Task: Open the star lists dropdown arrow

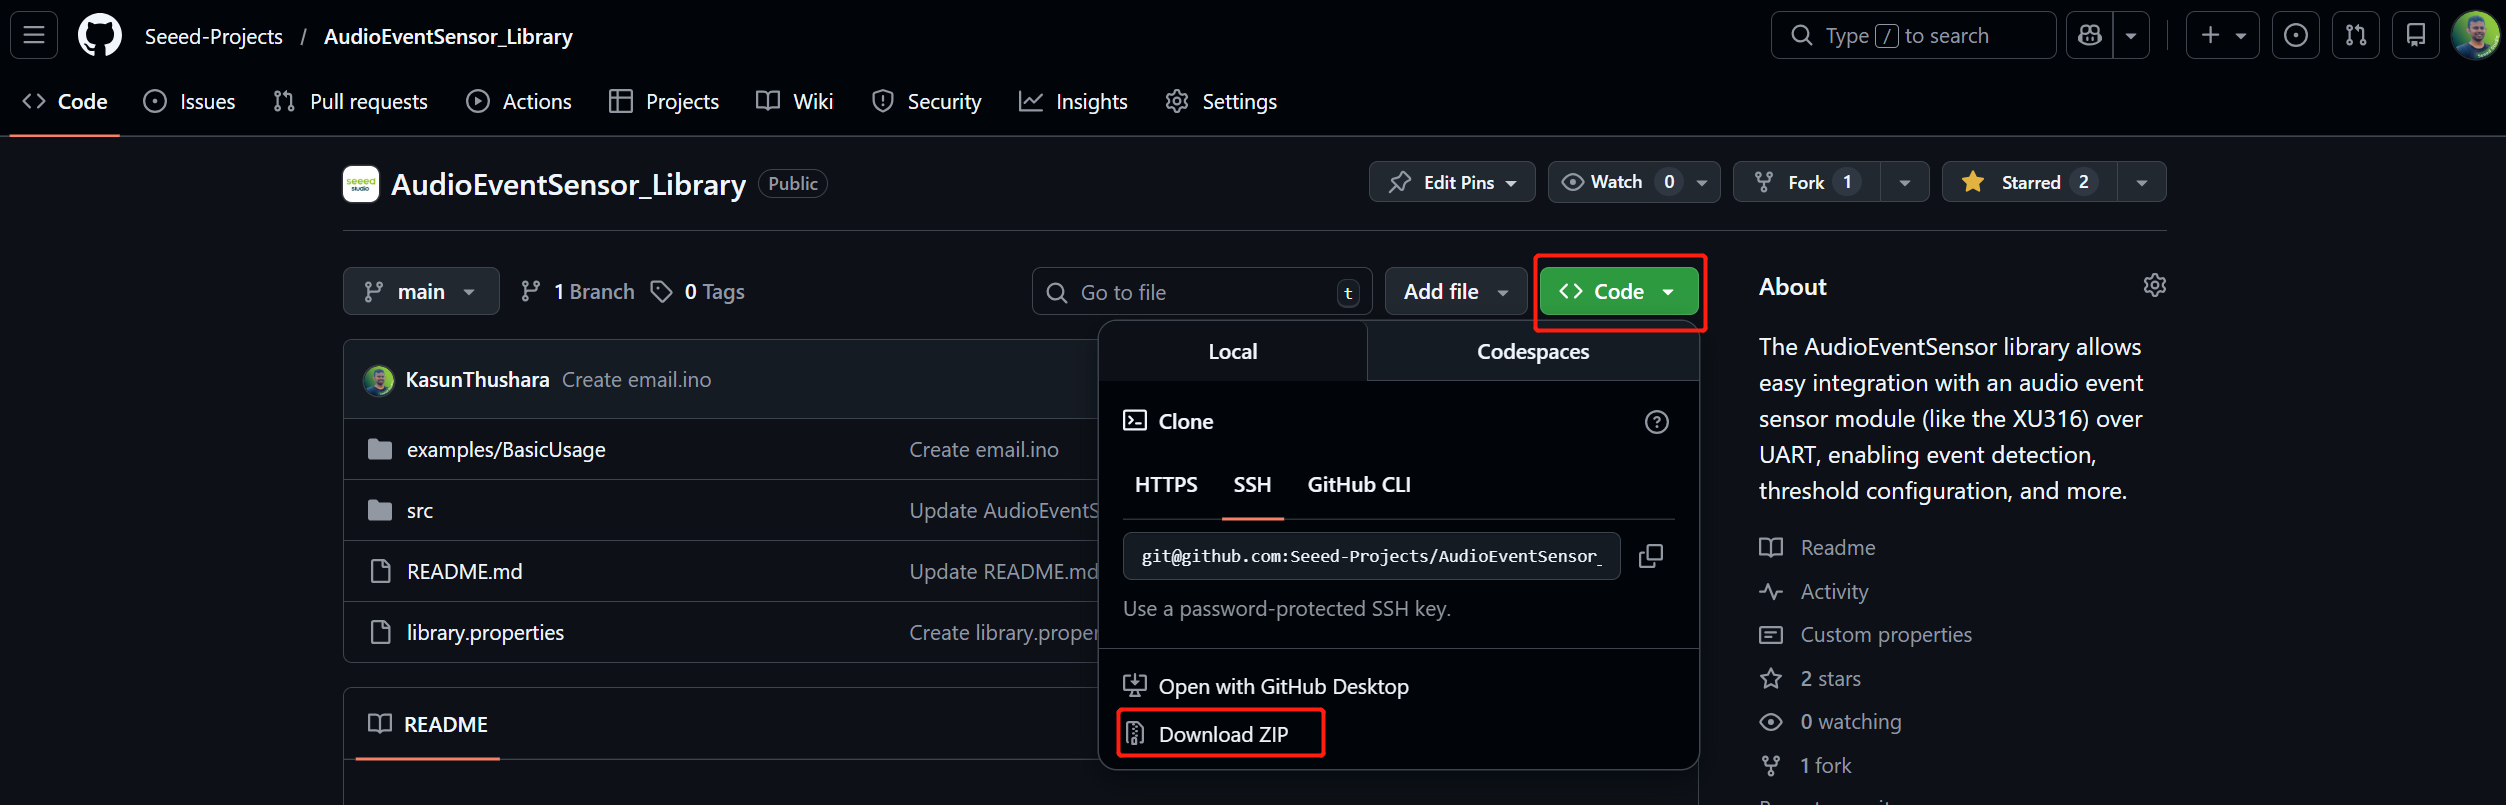Action: point(2141,182)
